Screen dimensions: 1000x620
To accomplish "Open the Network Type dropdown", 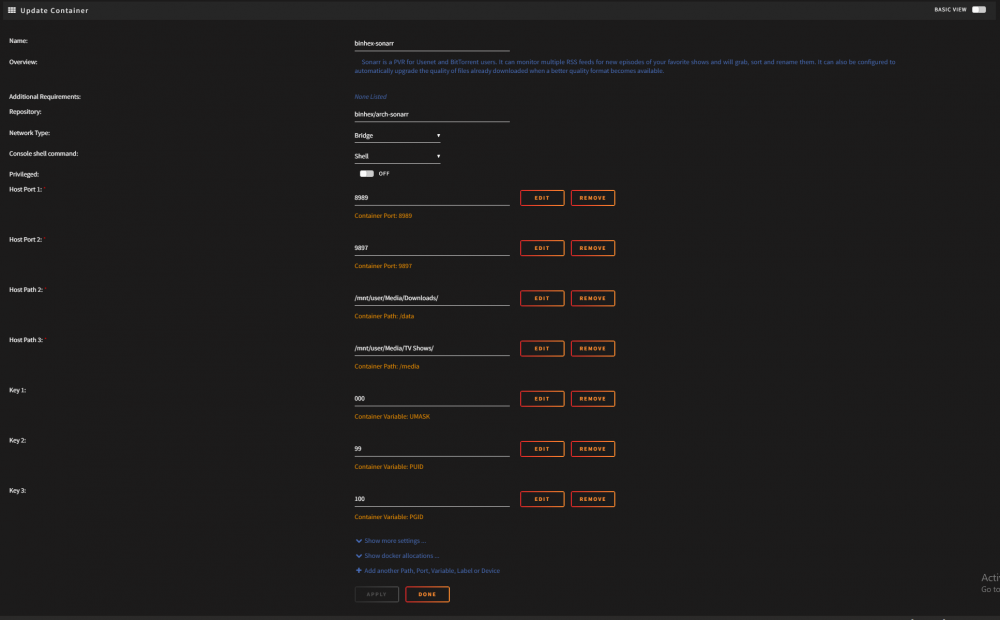I will coord(397,135).
